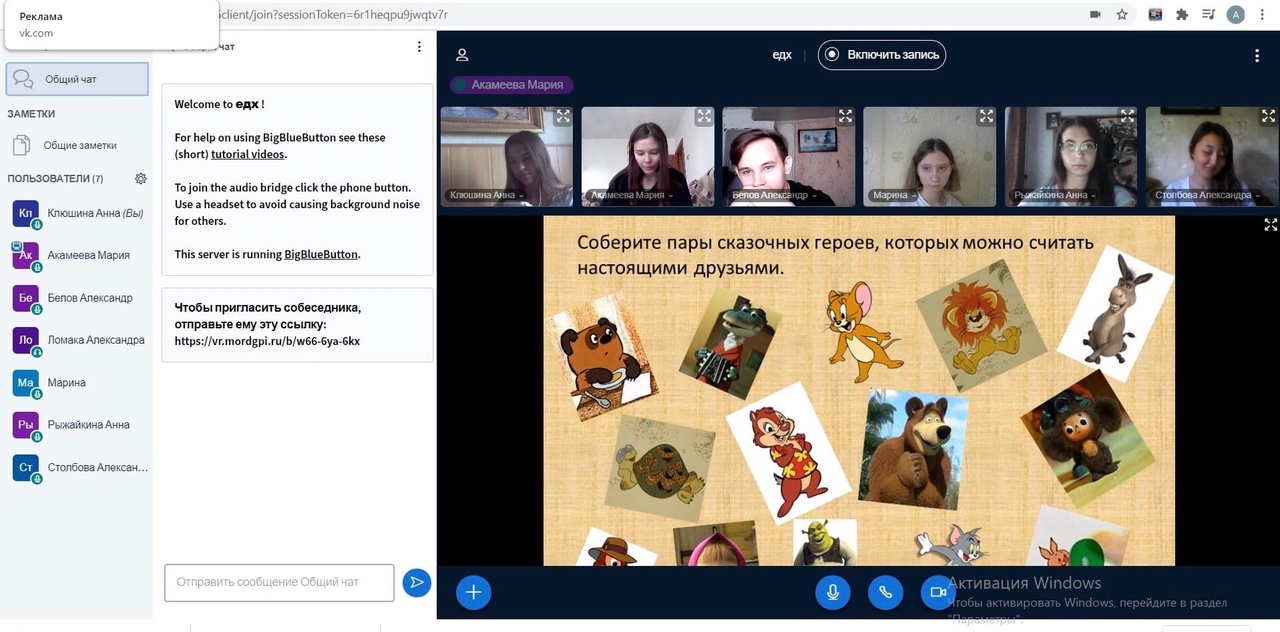Toggle the user list panel icon

462,55
